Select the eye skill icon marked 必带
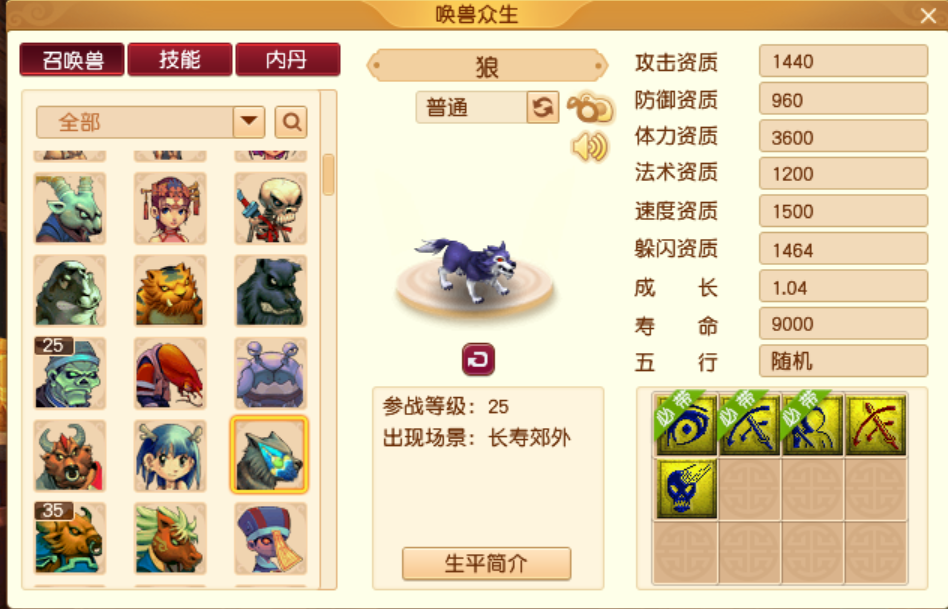The height and width of the screenshot is (609, 948). (686, 425)
